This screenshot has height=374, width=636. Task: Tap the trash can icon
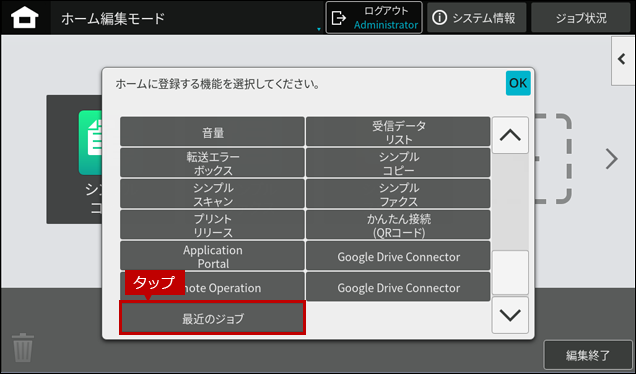coord(23,348)
